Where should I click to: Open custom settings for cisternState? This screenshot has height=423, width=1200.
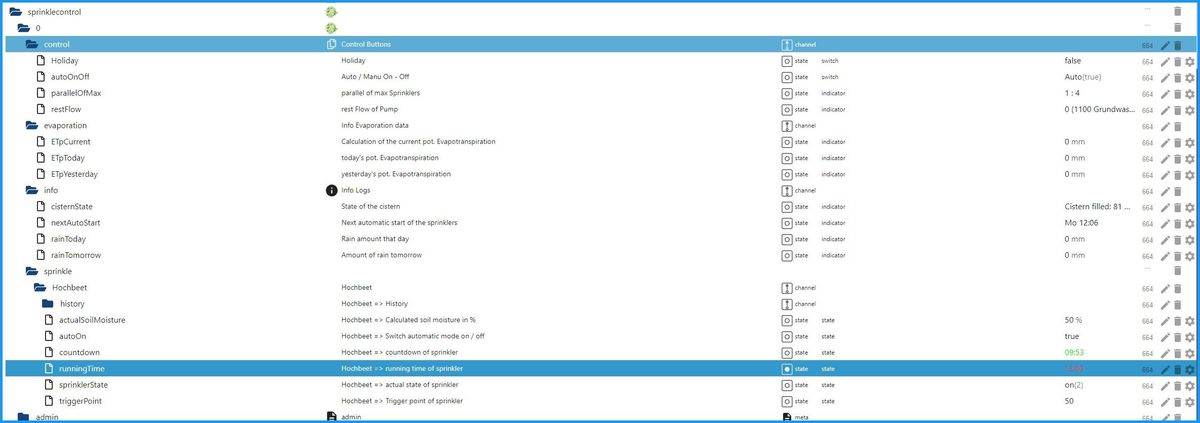point(1189,207)
